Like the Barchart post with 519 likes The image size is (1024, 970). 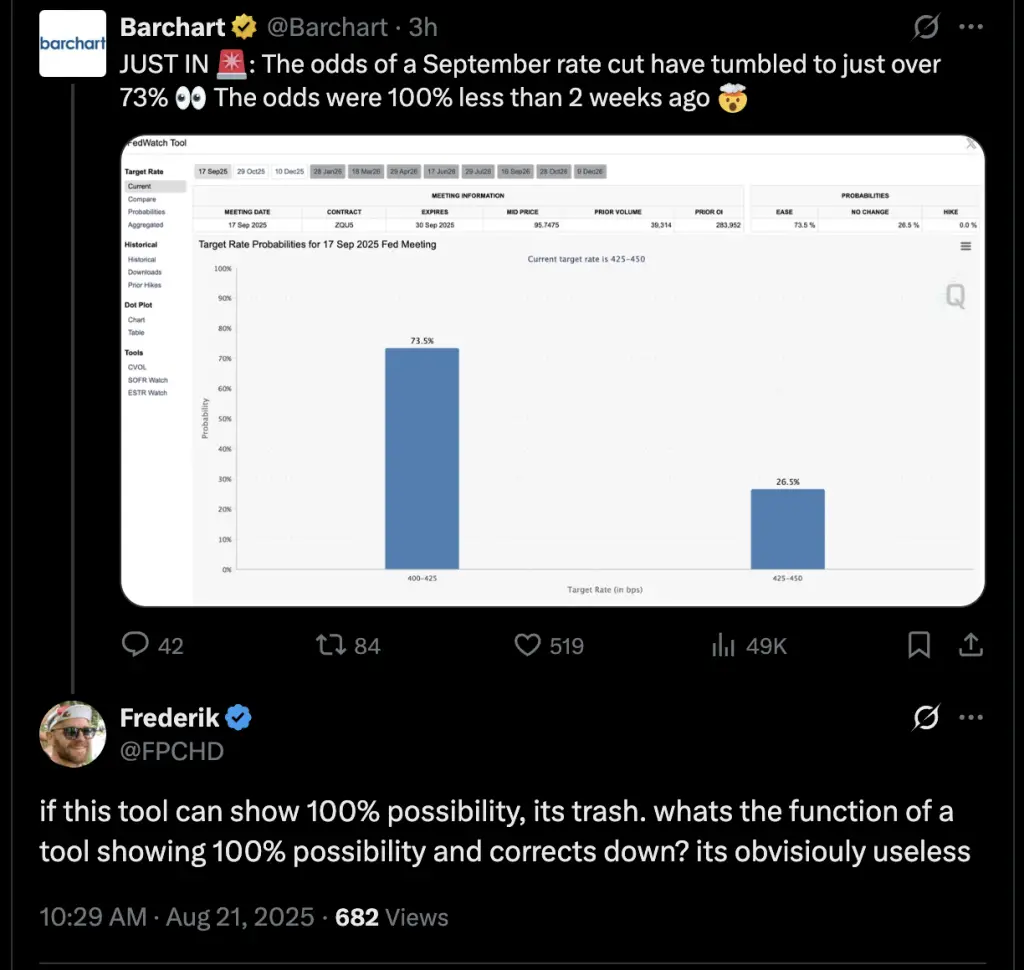pyautogui.click(x=549, y=645)
